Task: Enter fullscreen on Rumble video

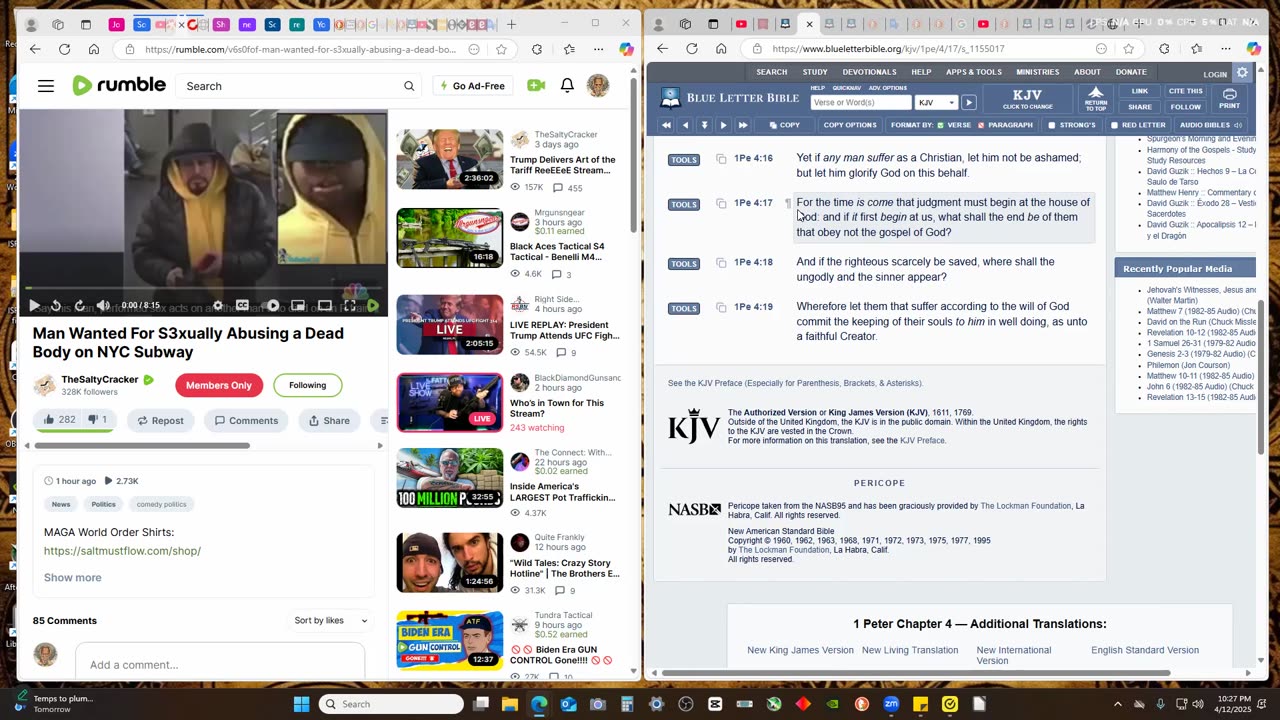Action: 349,306
